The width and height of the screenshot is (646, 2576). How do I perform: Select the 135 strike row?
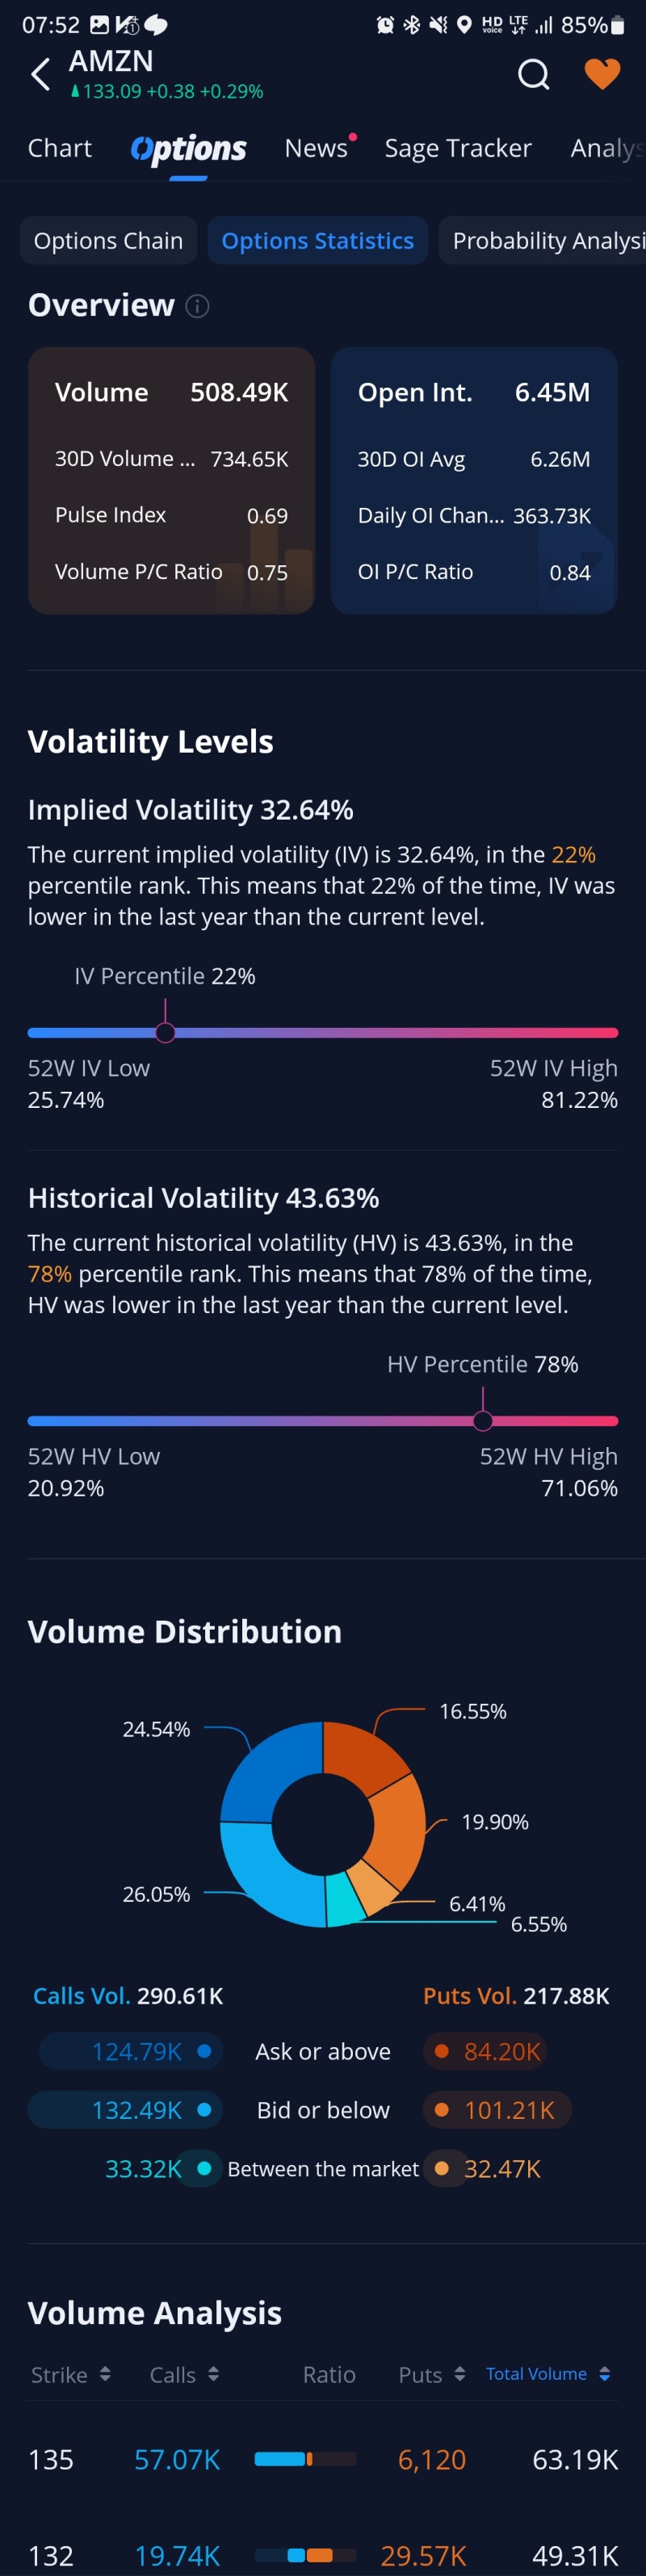click(323, 2459)
